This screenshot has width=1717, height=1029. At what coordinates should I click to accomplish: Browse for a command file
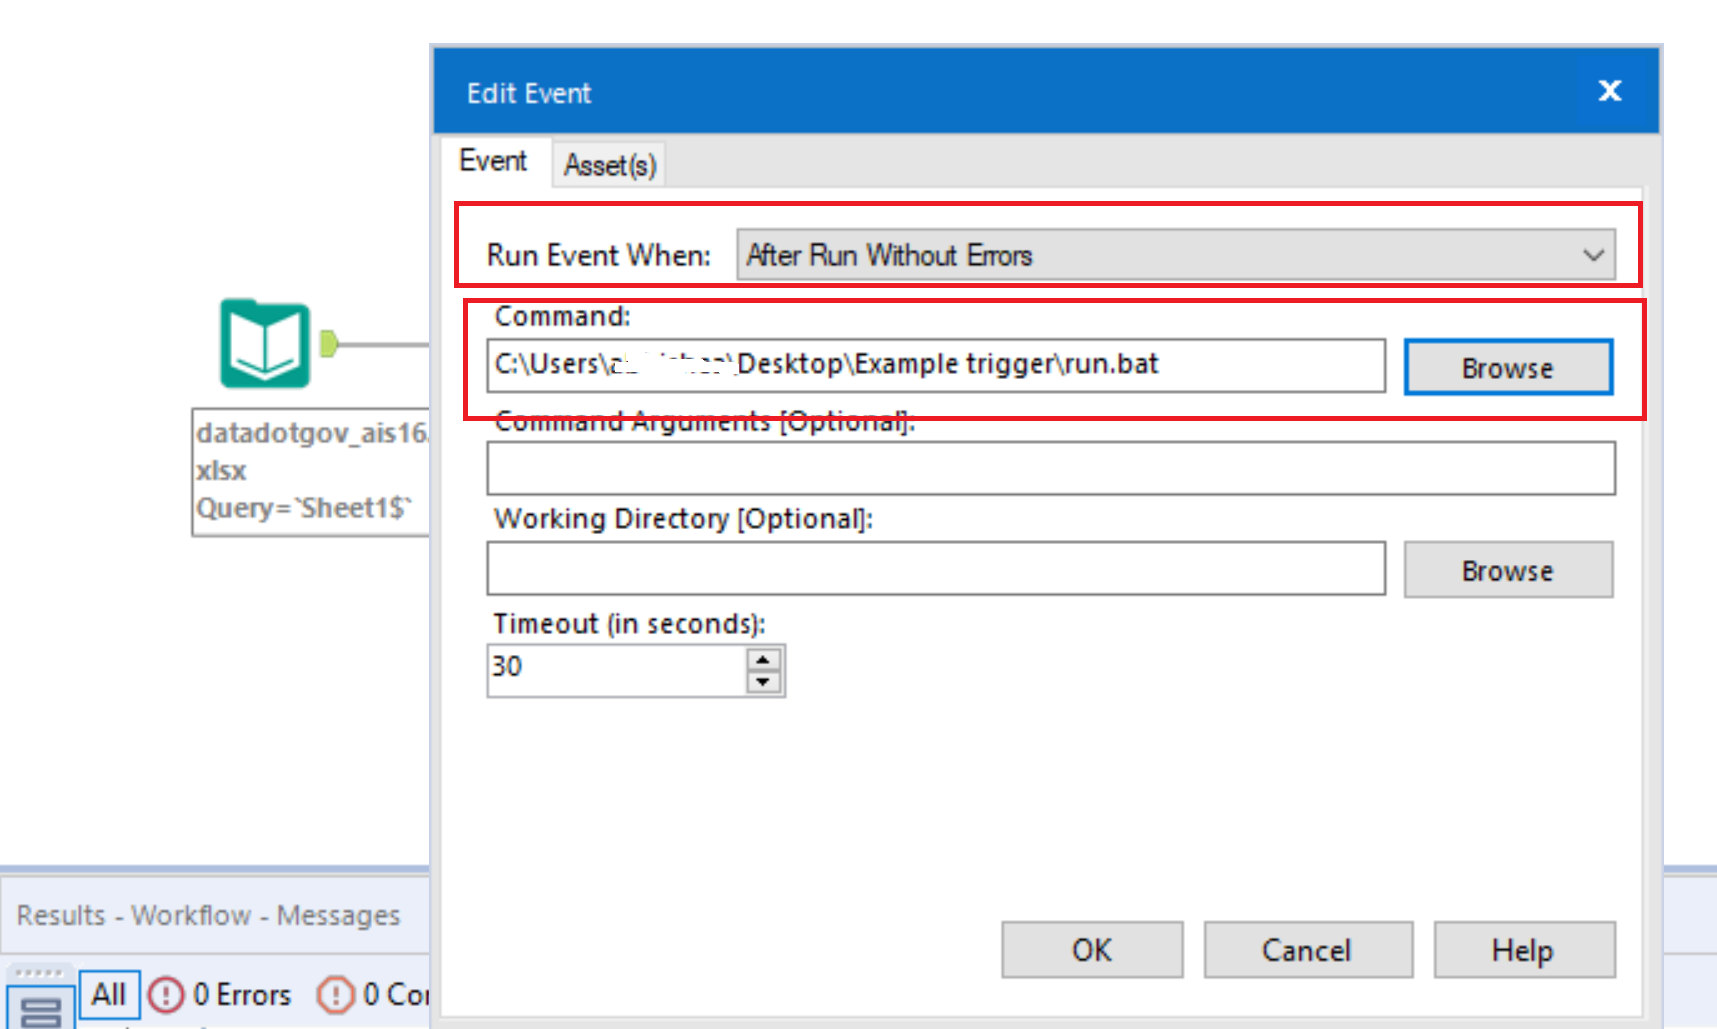point(1507,367)
